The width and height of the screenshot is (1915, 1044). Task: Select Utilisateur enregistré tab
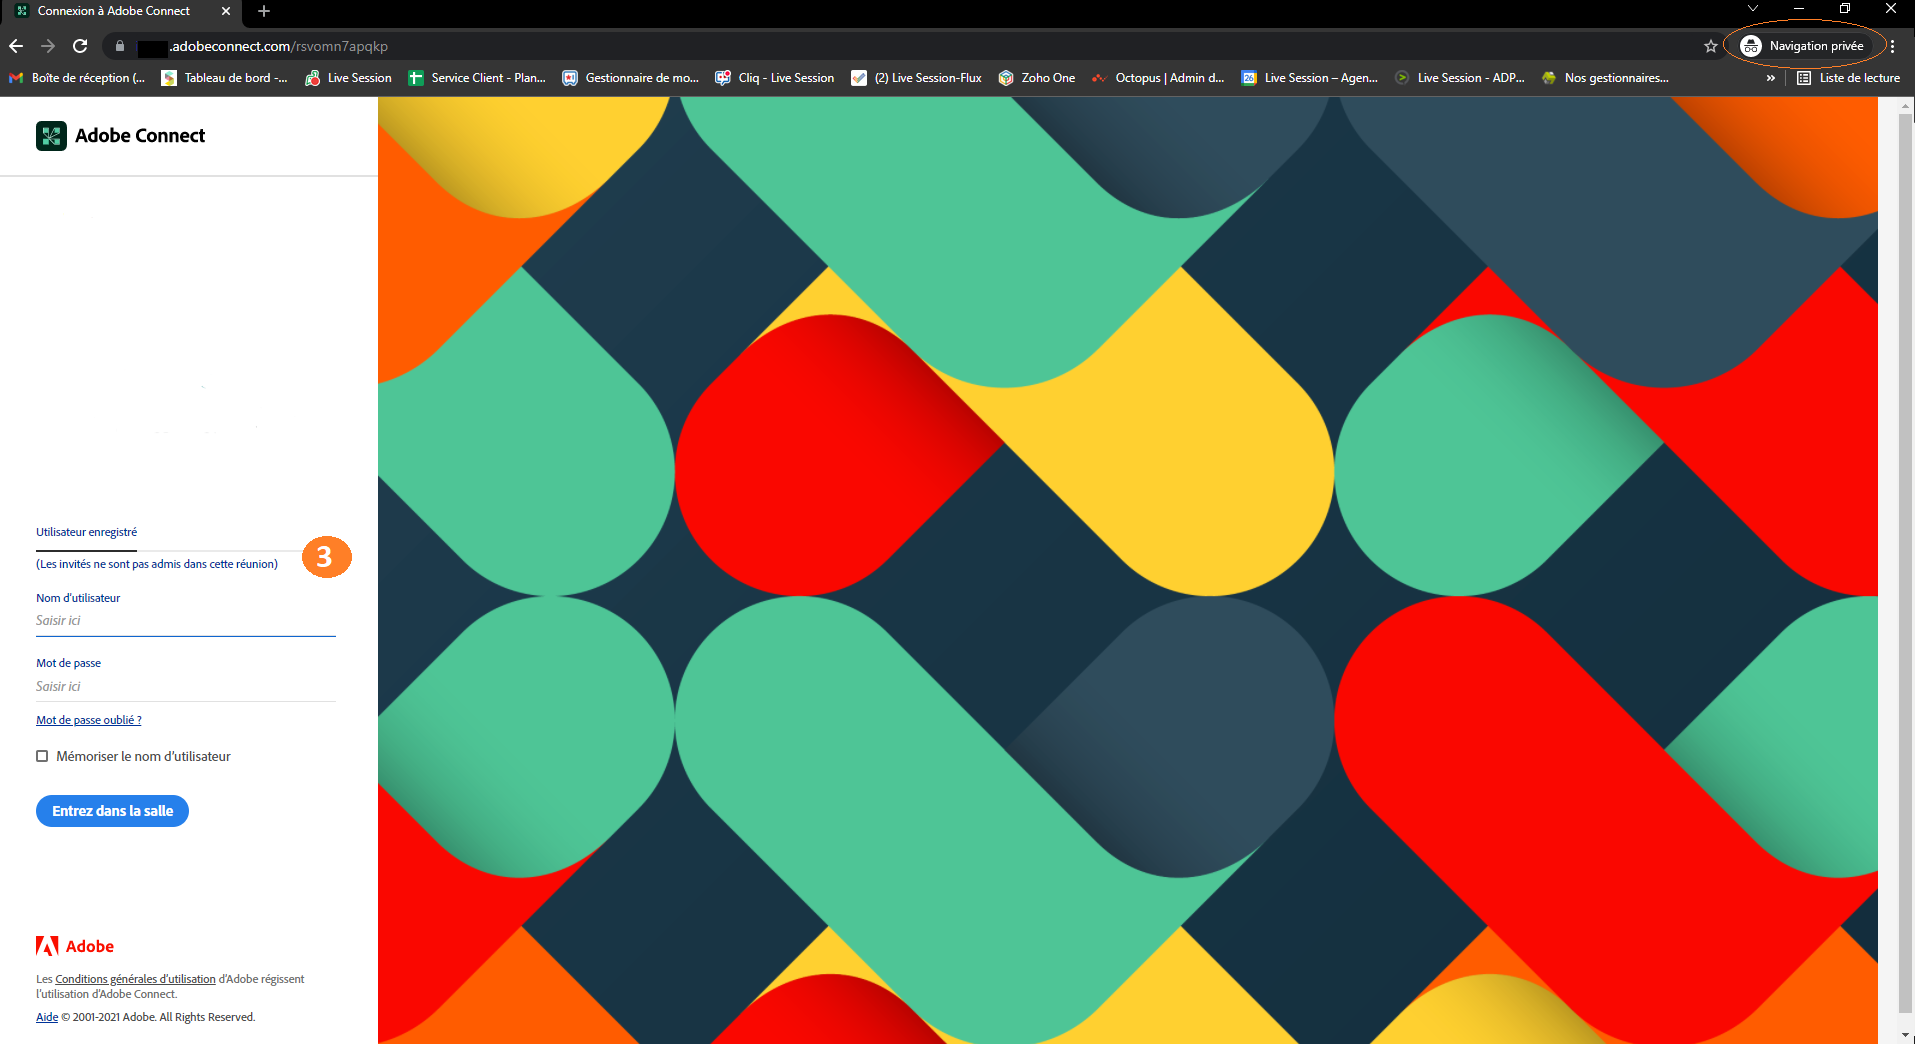86,532
